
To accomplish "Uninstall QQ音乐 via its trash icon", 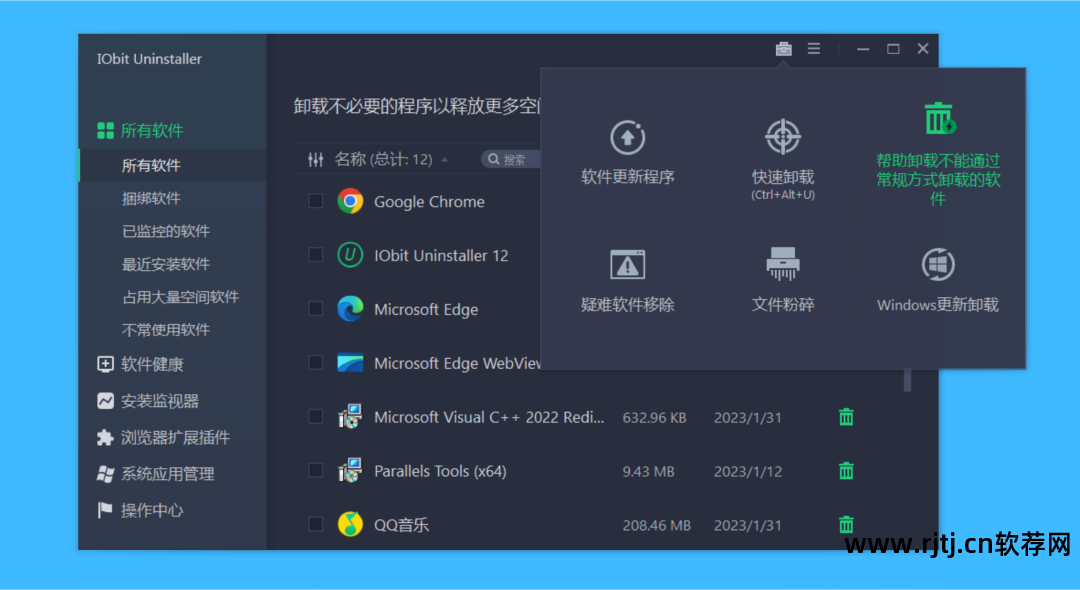I will 847,525.
